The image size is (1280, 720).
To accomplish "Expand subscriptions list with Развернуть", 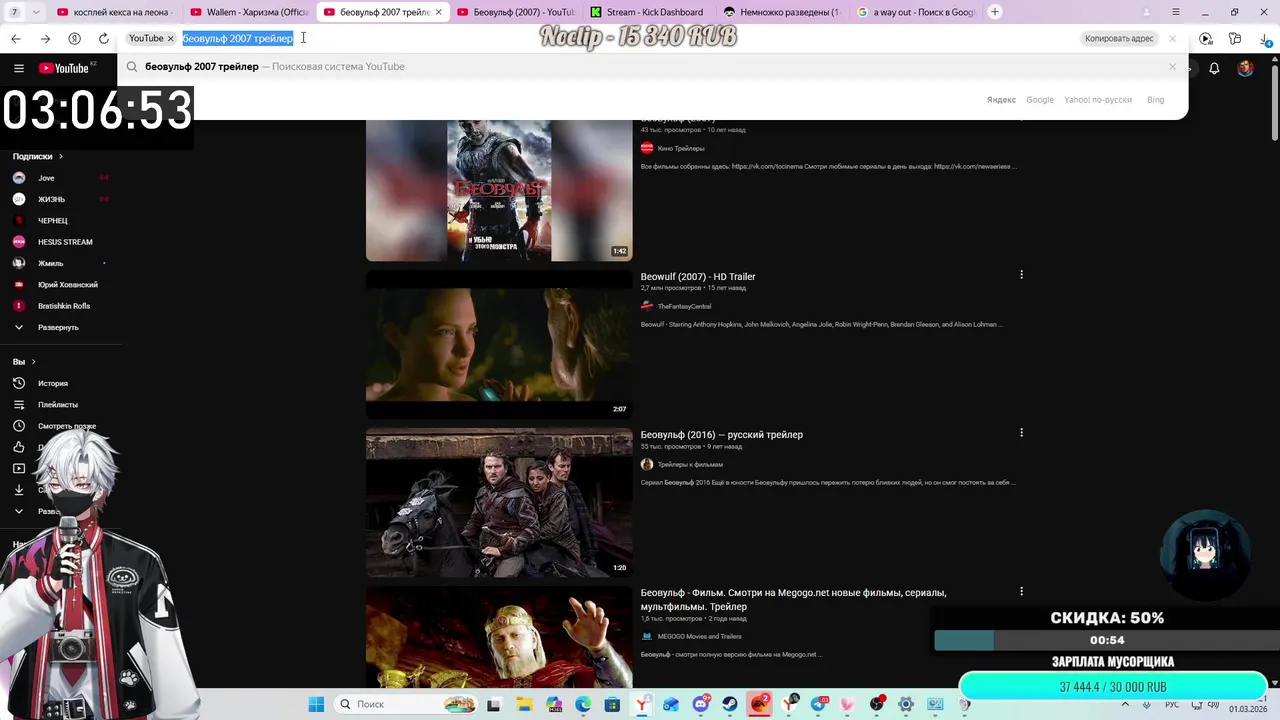I will (x=58, y=327).
